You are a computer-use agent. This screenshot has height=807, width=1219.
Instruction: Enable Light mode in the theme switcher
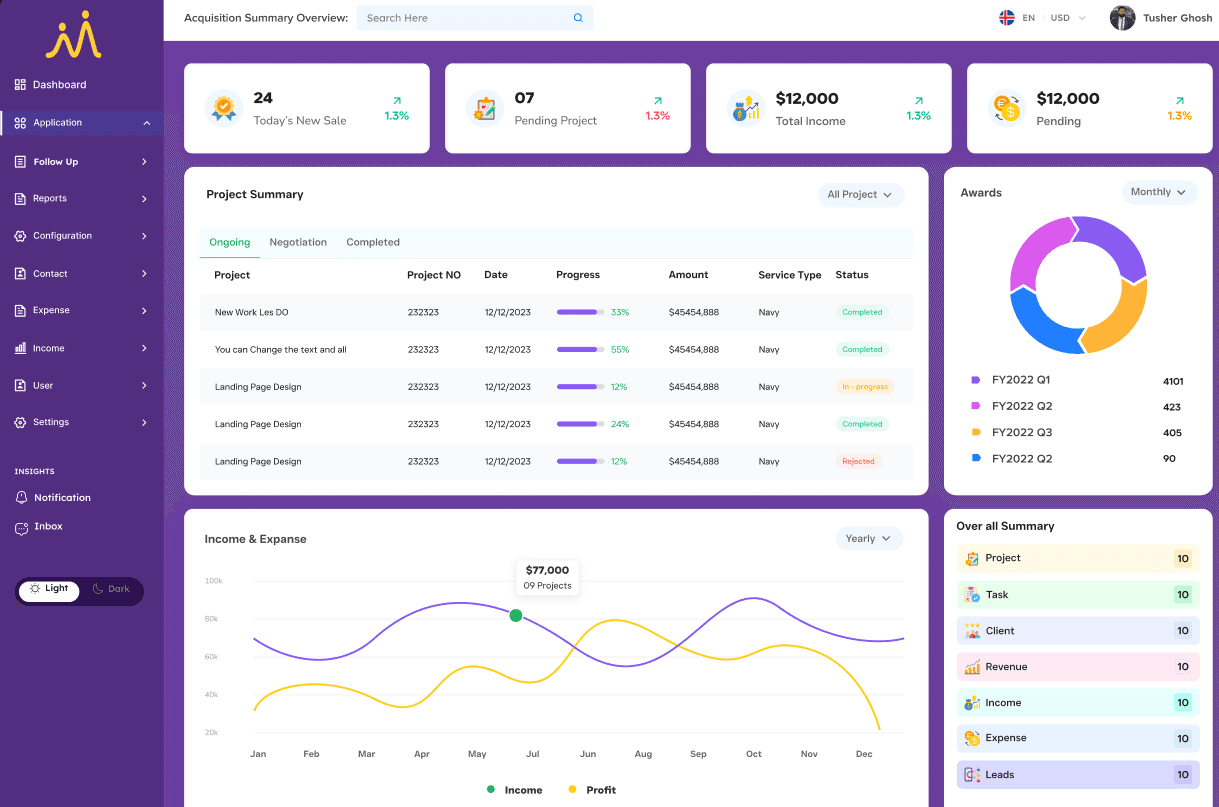tap(49, 589)
